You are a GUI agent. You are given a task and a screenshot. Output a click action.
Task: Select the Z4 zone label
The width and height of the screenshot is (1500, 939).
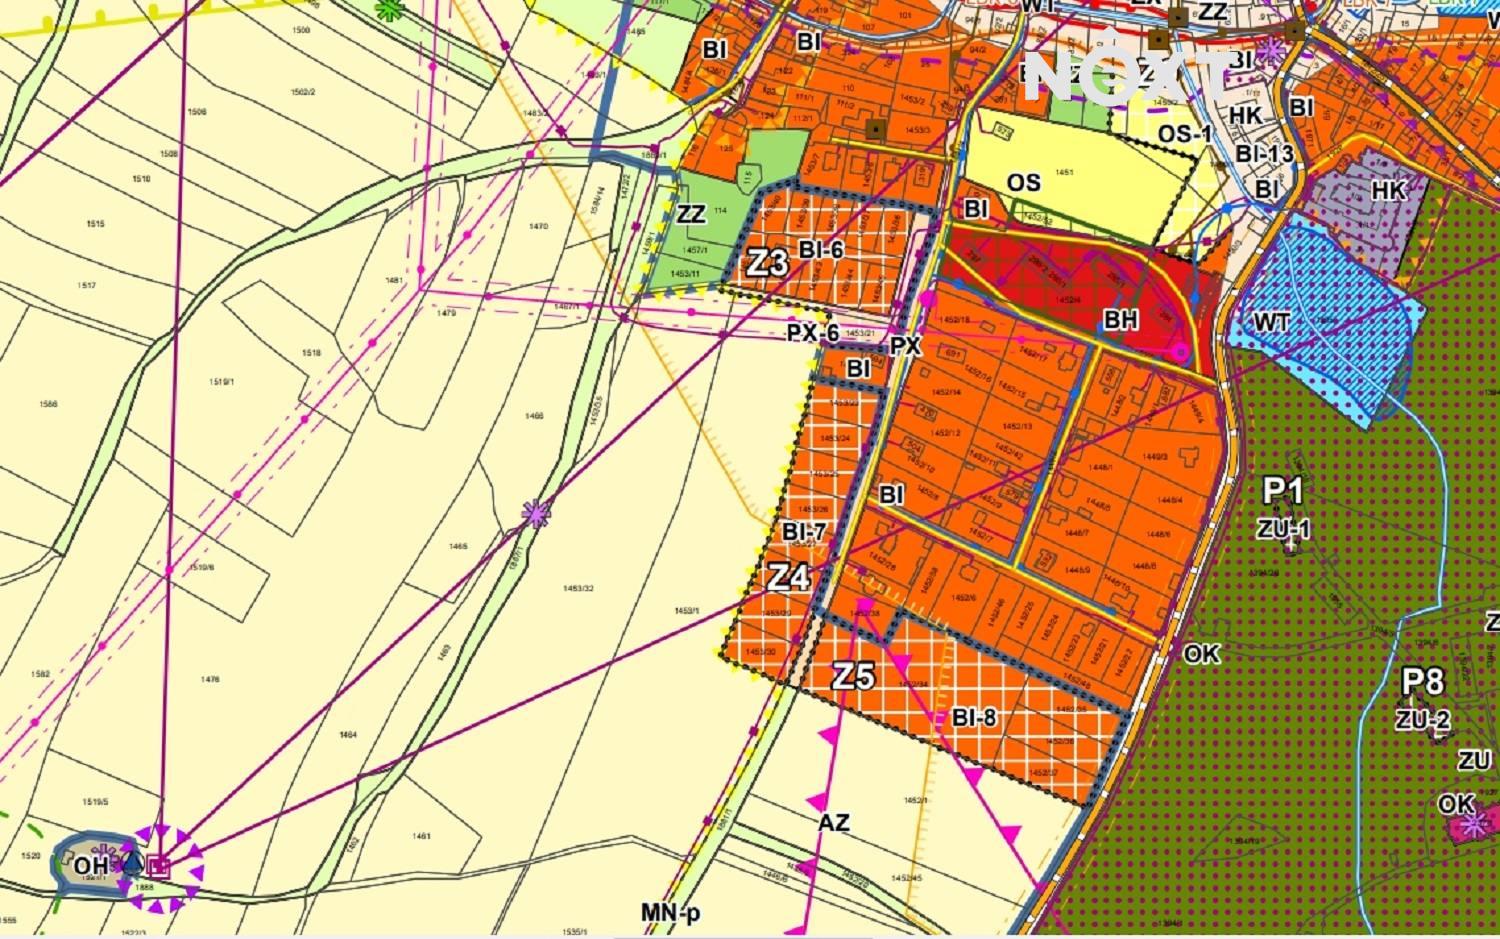(787, 577)
